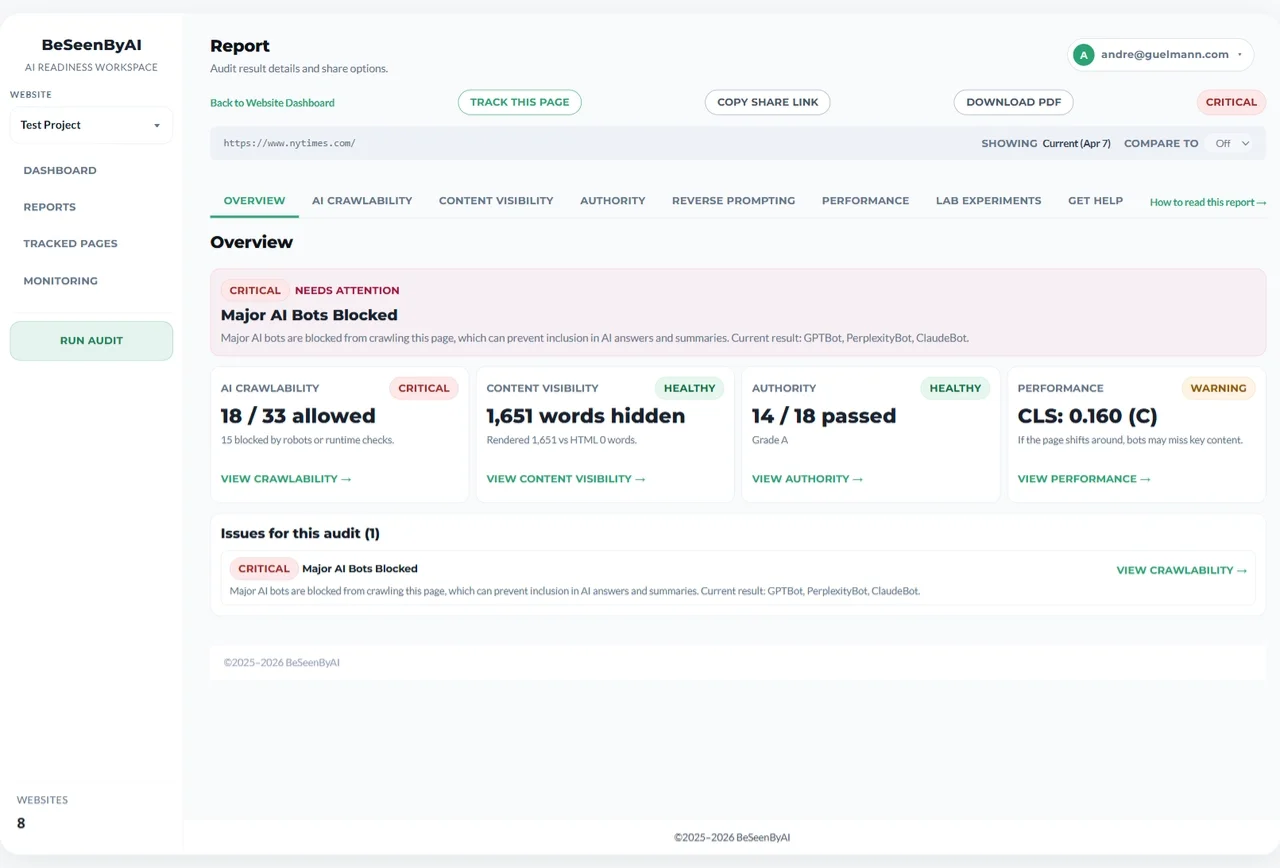The width and height of the screenshot is (1280, 868).
Task: Click the Healthy badge in Content Visibility card
Action: click(690, 388)
